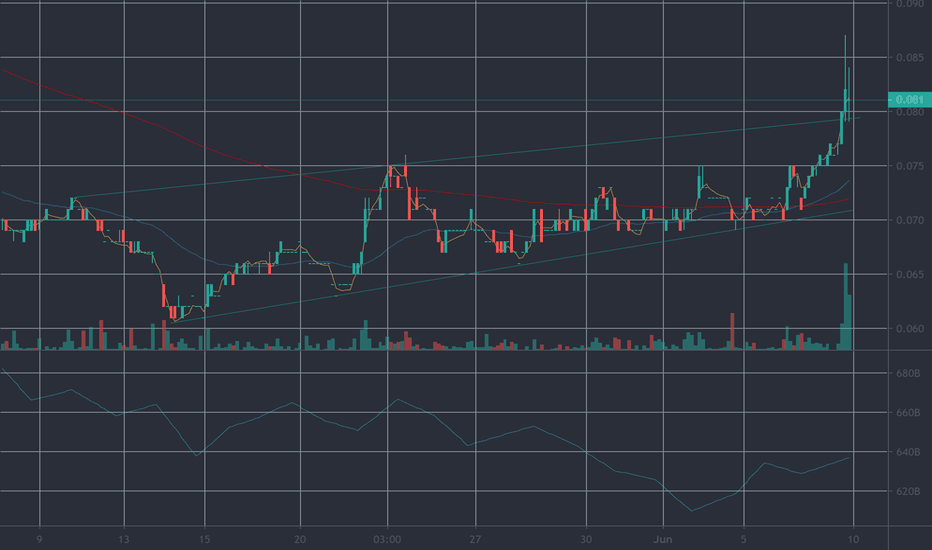Select the 0.085 price axis label
This screenshot has width=932, height=550.
coord(909,58)
